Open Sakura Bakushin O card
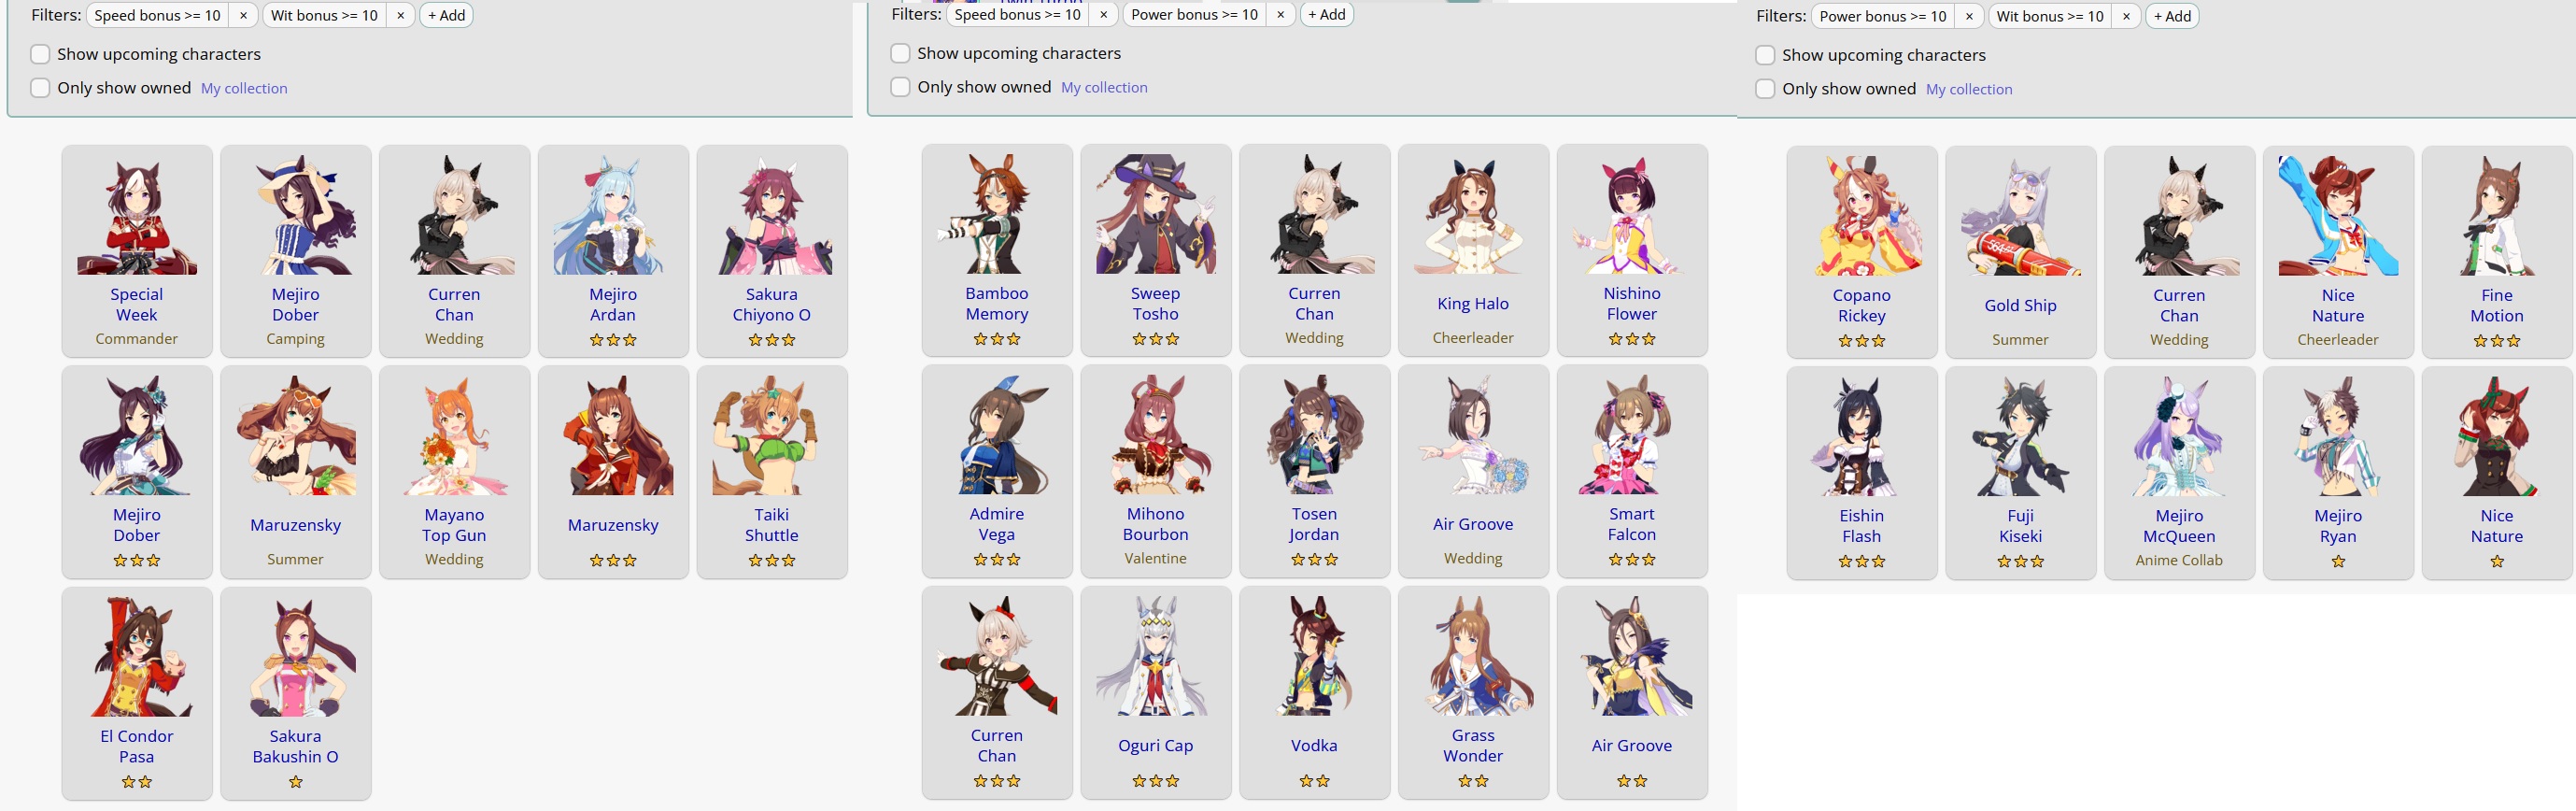The width and height of the screenshot is (2576, 811). (x=296, y=693)
